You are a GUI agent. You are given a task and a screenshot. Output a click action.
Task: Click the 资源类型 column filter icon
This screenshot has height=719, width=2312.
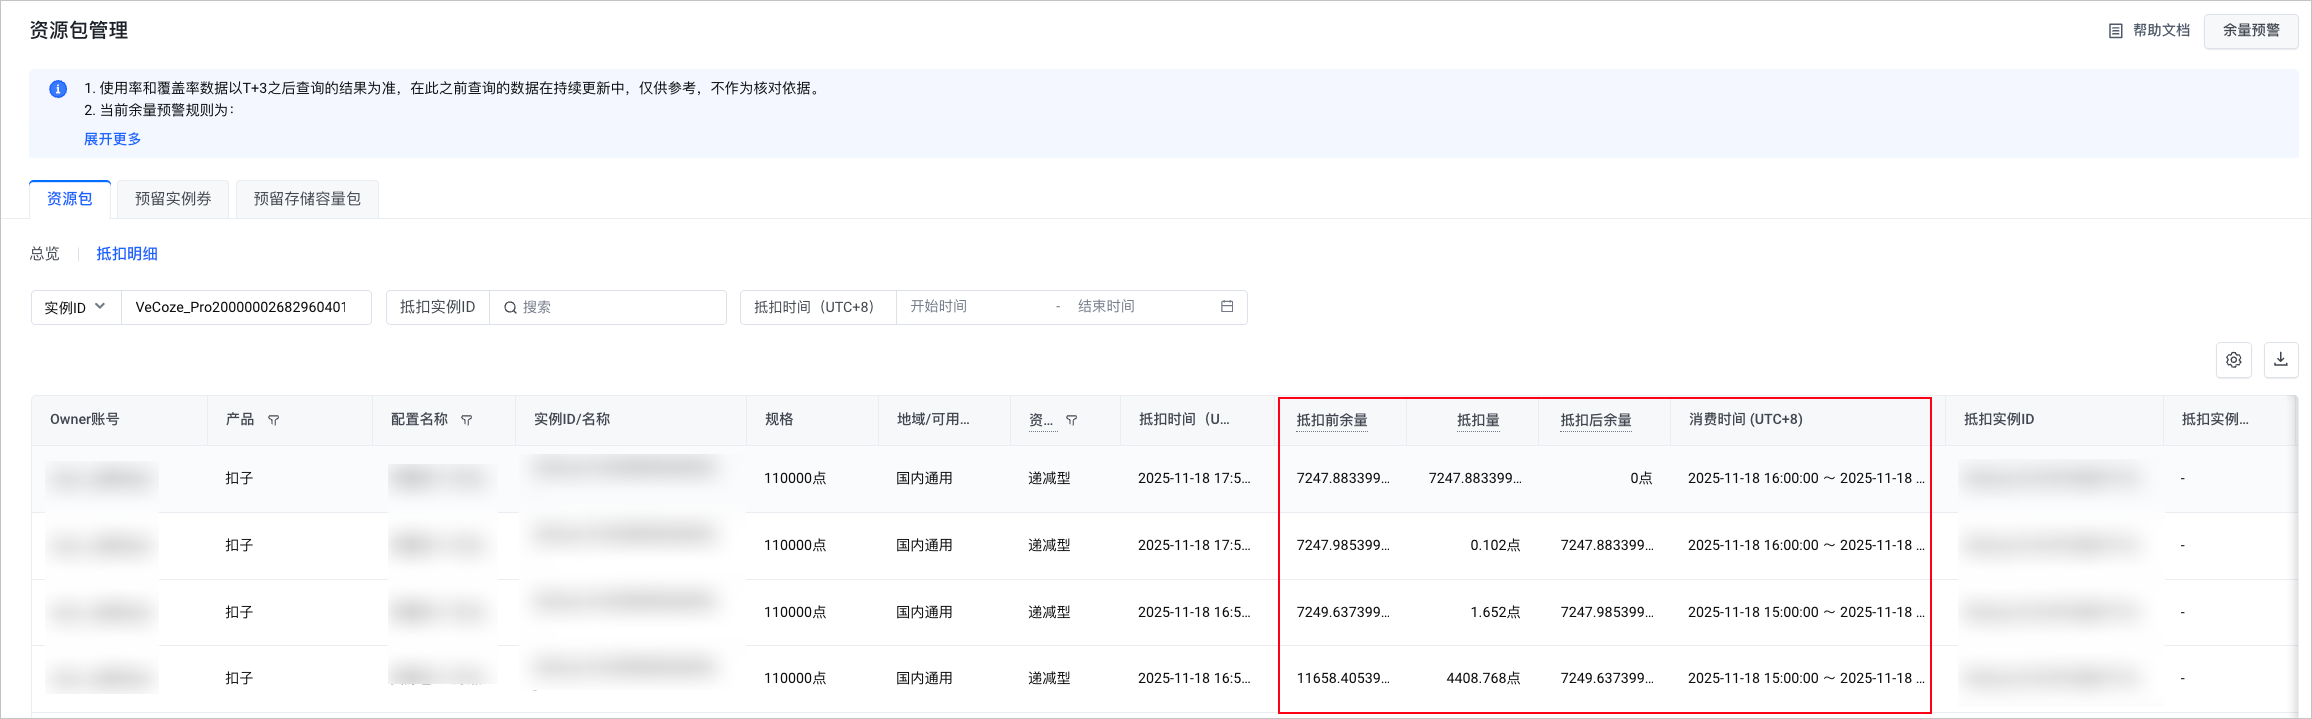(1071, 420)
